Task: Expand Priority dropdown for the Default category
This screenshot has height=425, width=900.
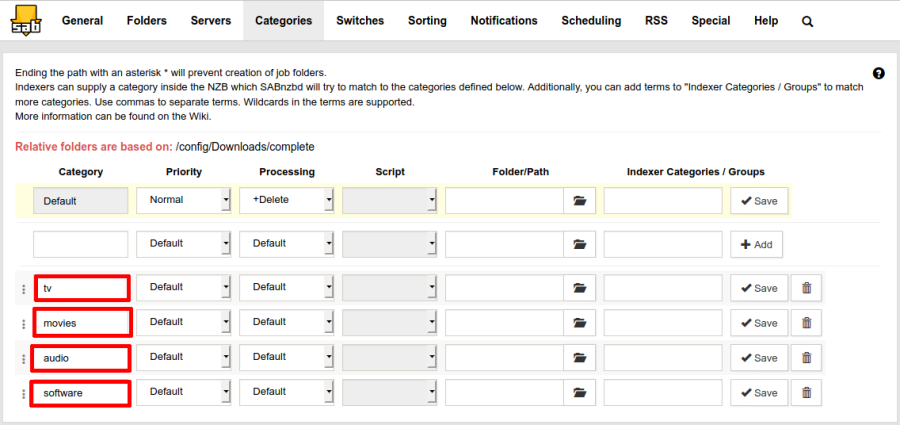Action: (184, 200)
